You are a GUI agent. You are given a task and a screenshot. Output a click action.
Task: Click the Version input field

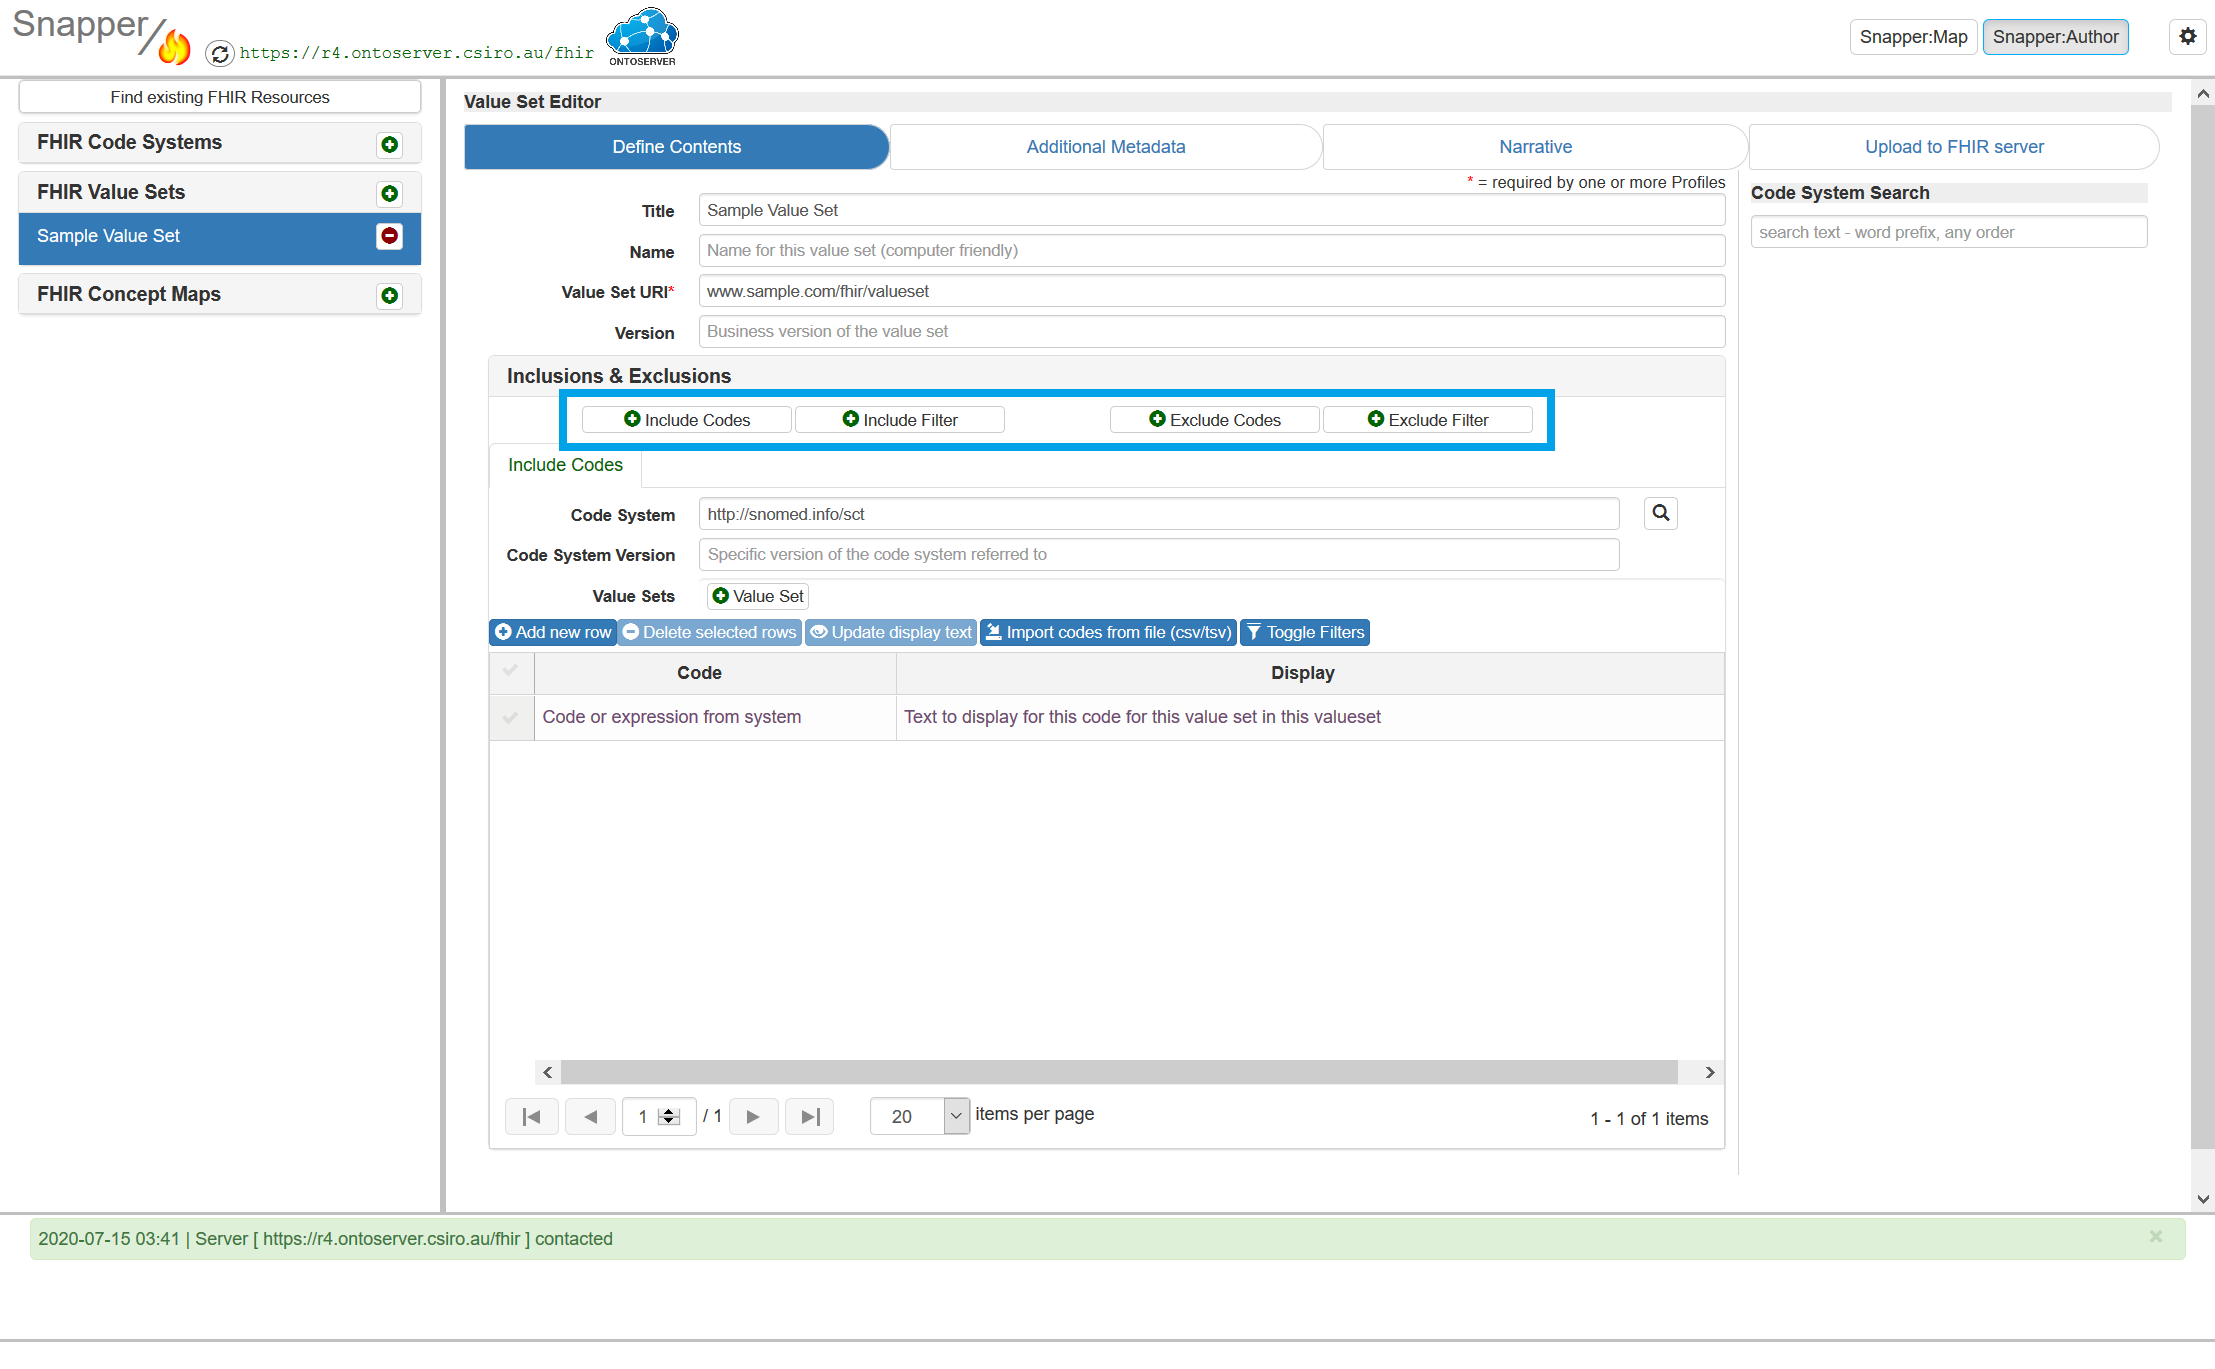(1212, 331)
